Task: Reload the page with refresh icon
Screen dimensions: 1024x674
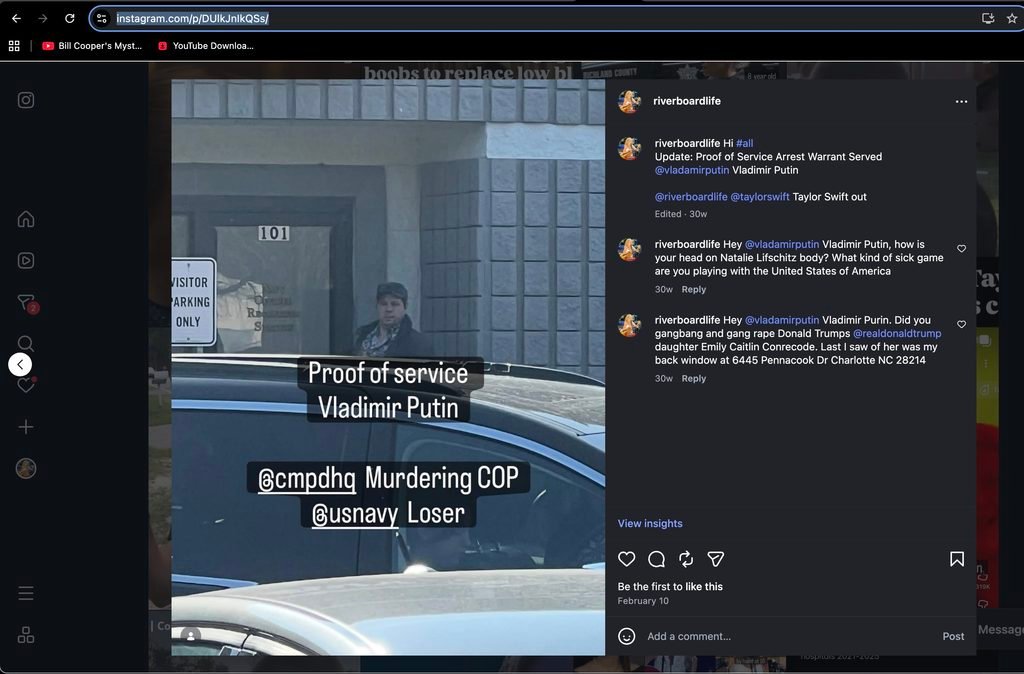Action: tap(70, 18)
